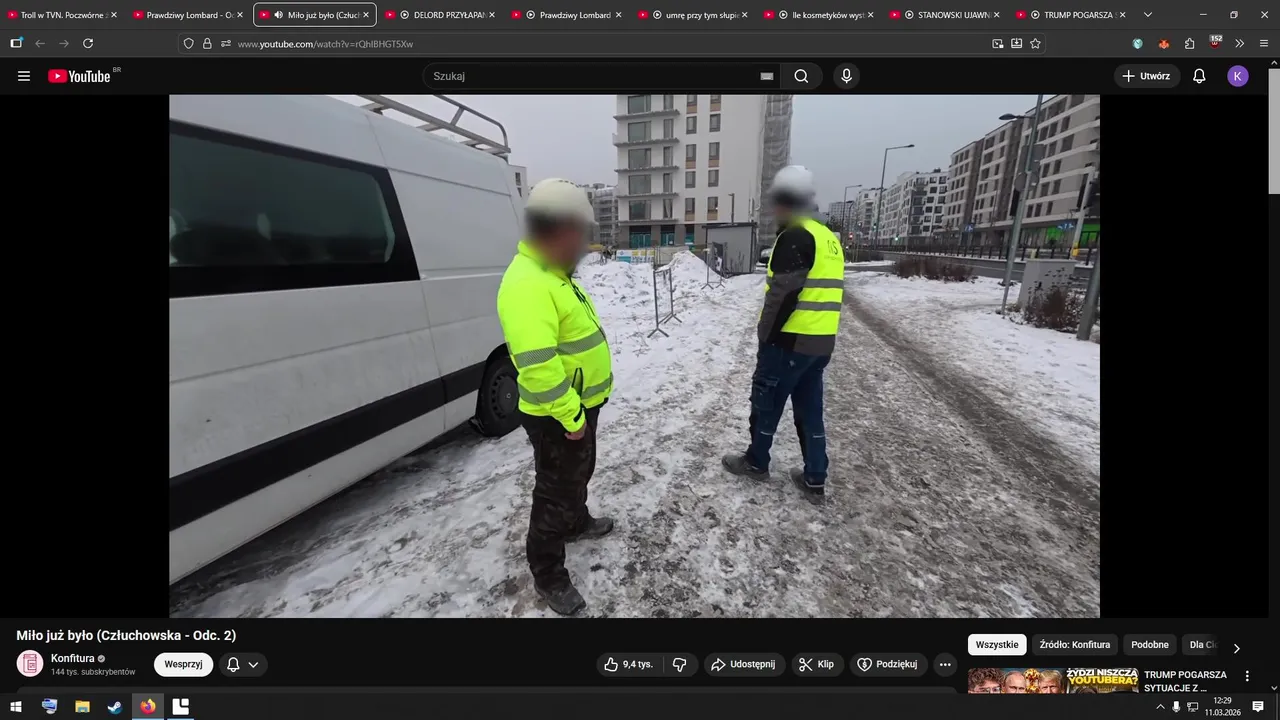Click the Utwórz create button
The height and width of the screenshot is (720, 1280).
point(1146,76)
